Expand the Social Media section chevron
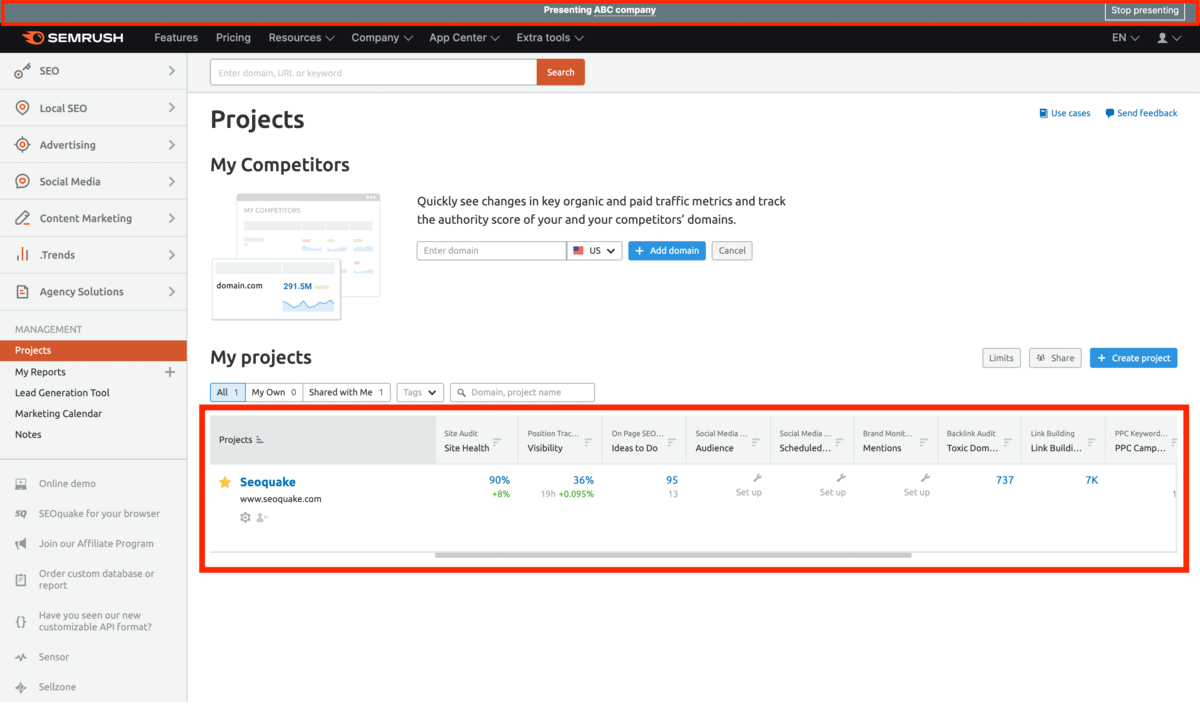Viewport: 1200px width, 709px height. (172, 182)
